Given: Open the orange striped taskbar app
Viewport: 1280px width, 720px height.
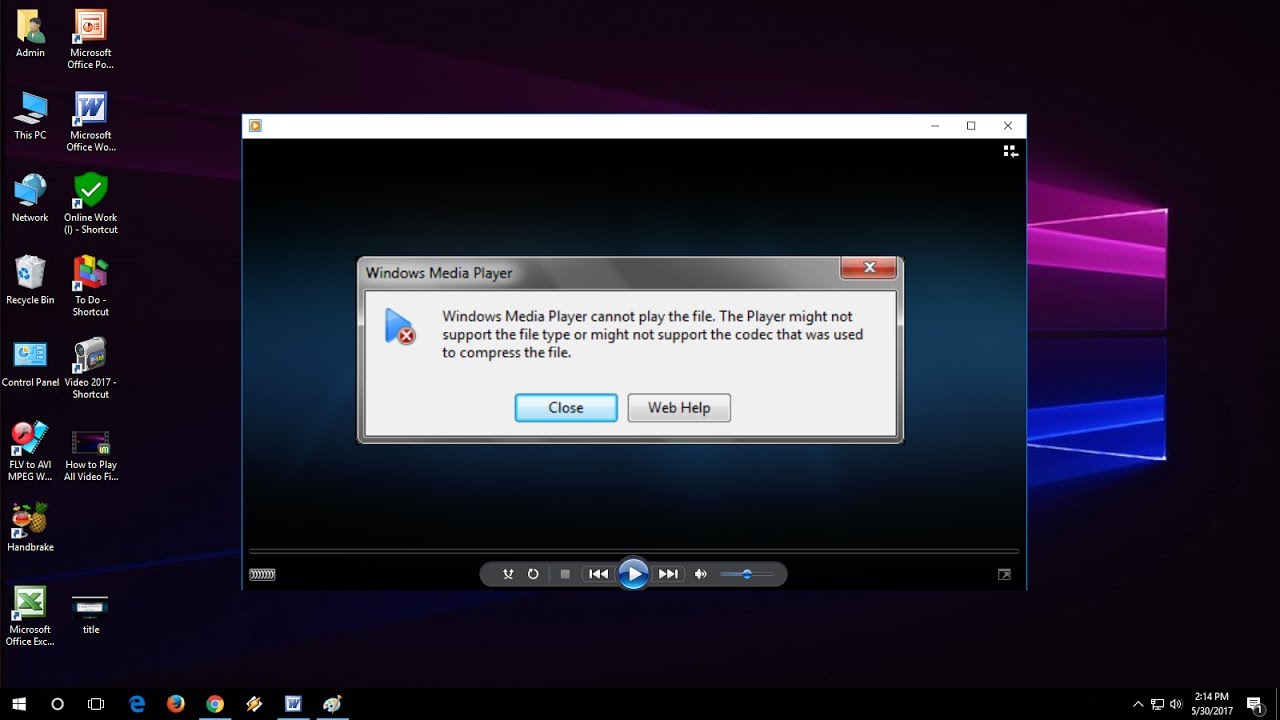Looking at the screenshot, I should pos(254,704).
